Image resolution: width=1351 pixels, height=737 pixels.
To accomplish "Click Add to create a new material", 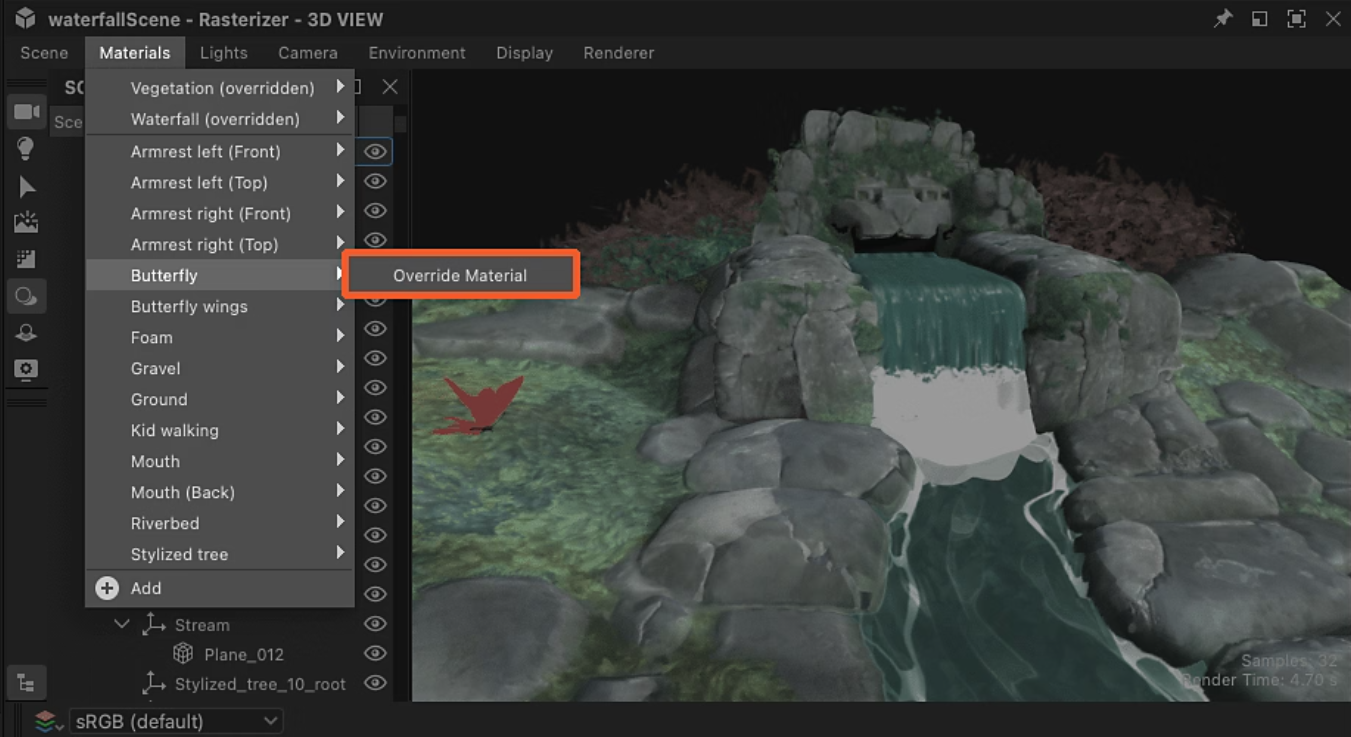I will coord(220,588).
